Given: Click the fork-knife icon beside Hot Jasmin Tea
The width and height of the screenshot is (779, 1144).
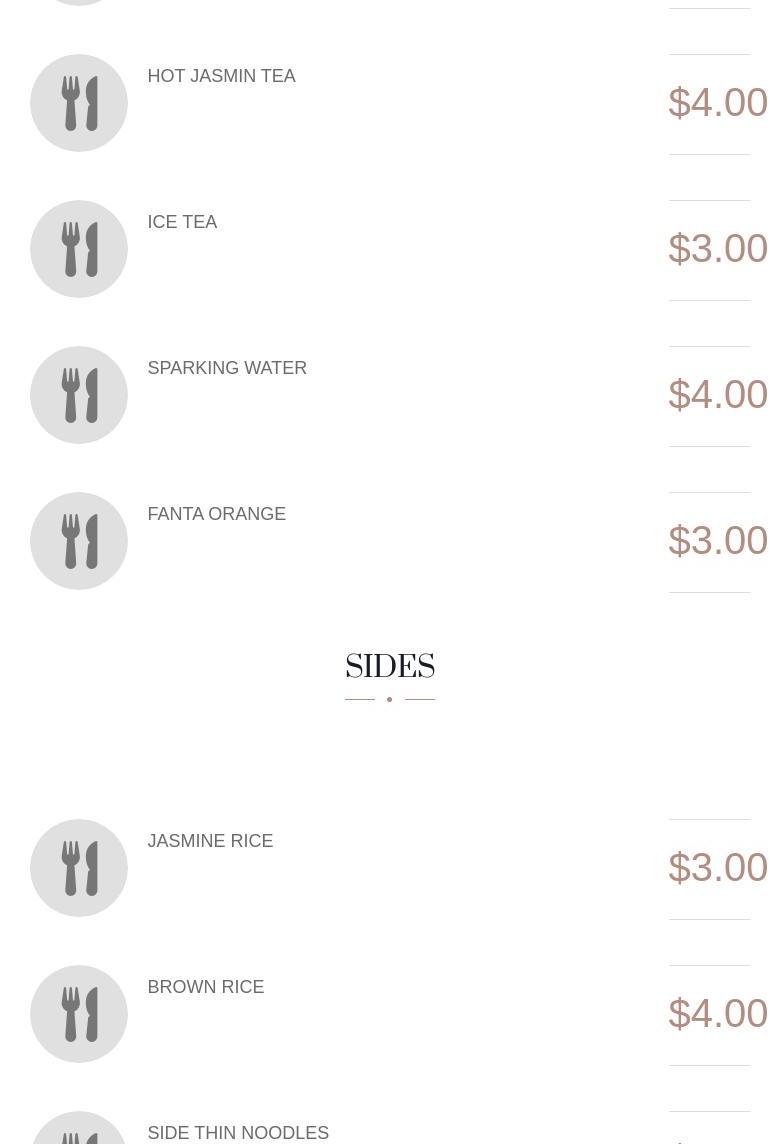Looking at the screenshot, I should coord(79,103).
